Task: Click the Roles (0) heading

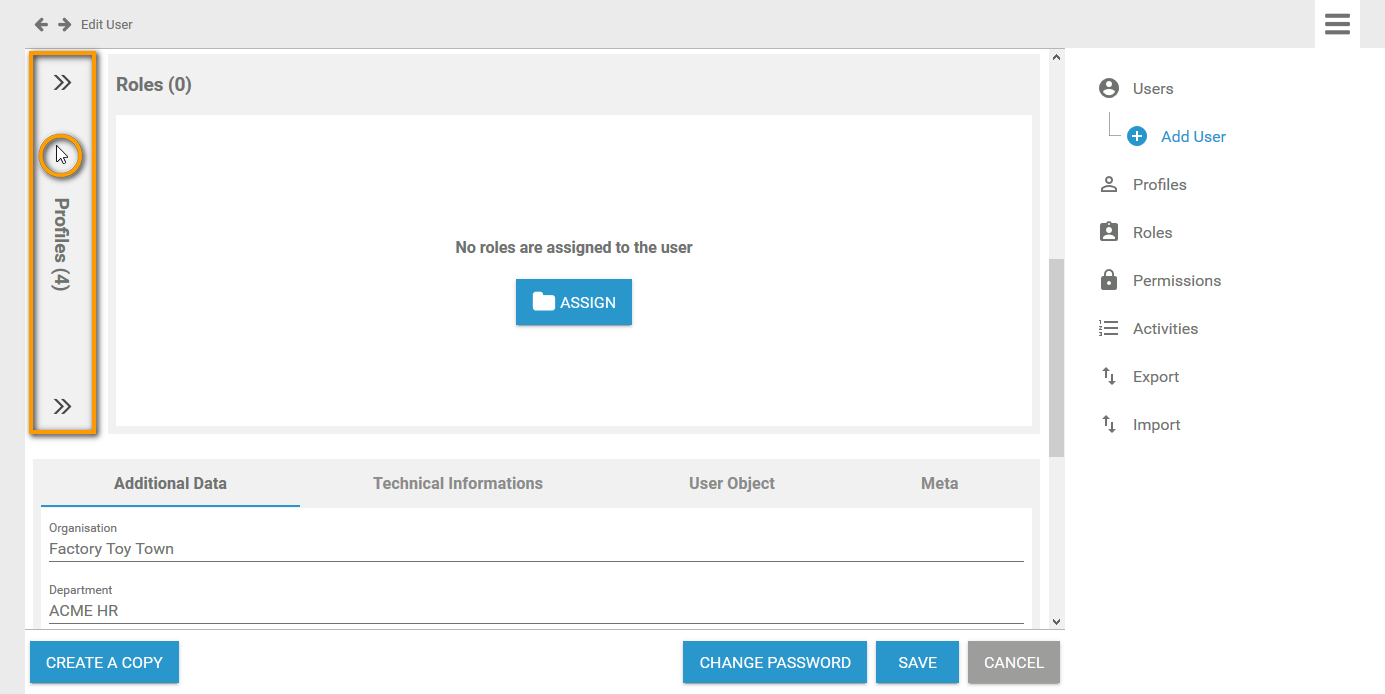Action: coord(154,85)
